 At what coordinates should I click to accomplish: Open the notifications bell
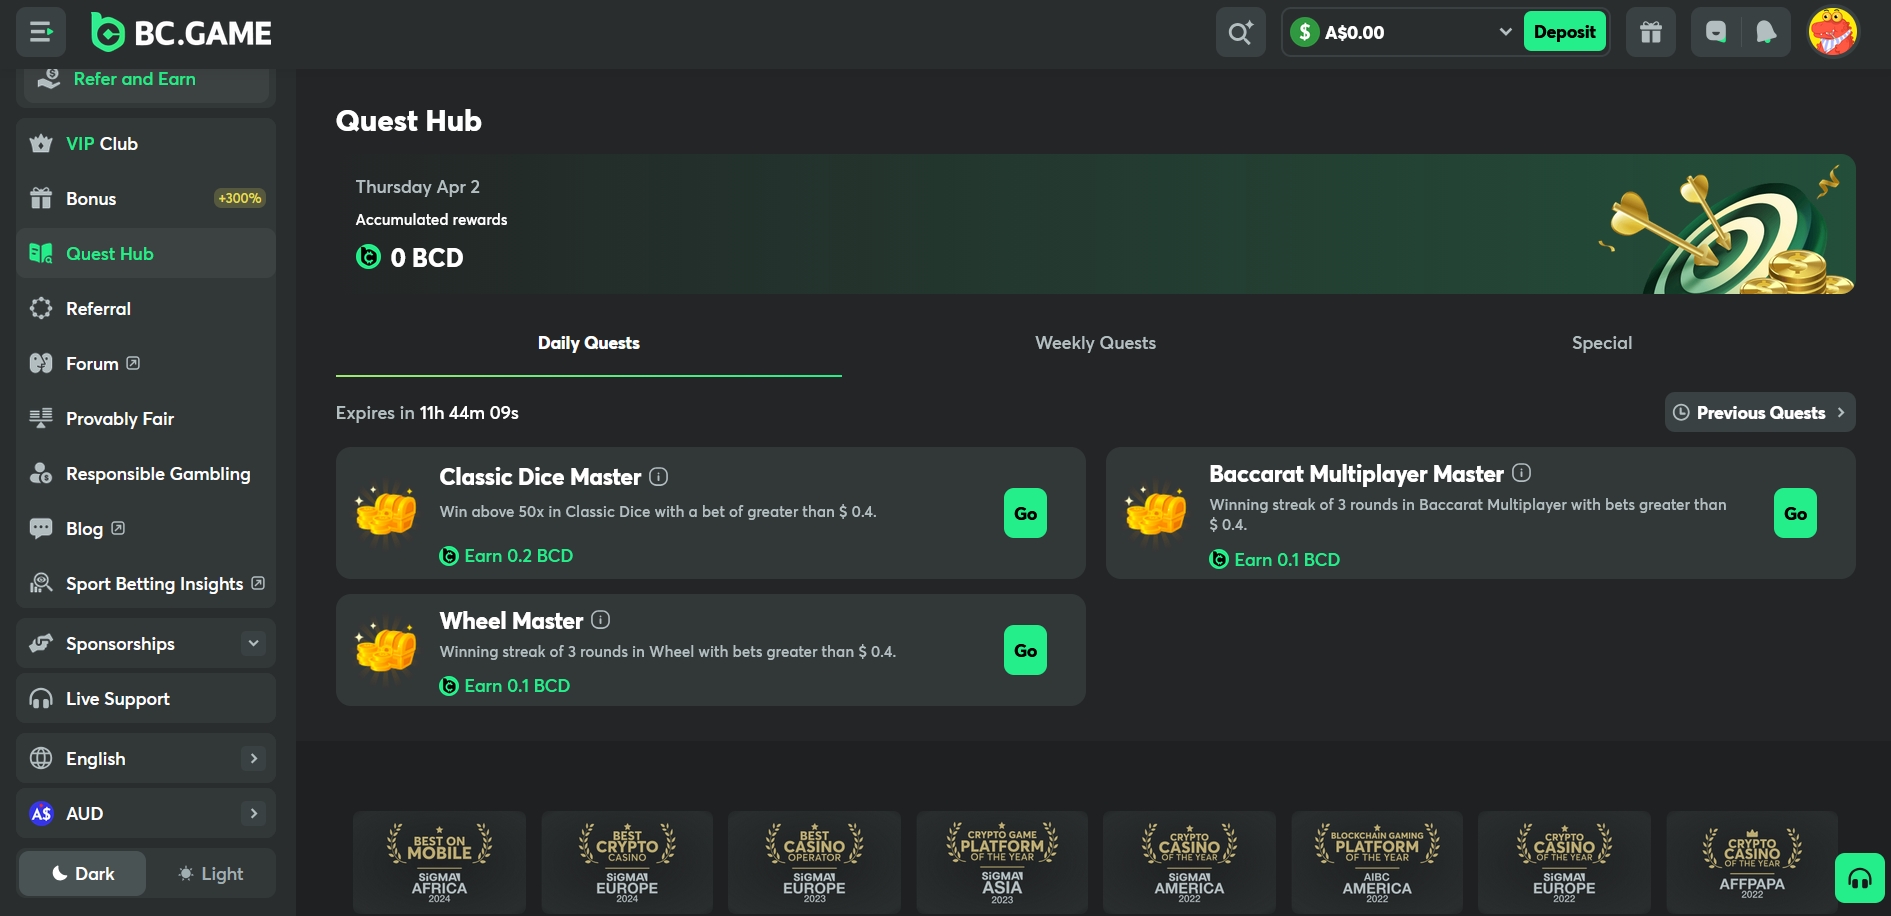click(1764, 31)
